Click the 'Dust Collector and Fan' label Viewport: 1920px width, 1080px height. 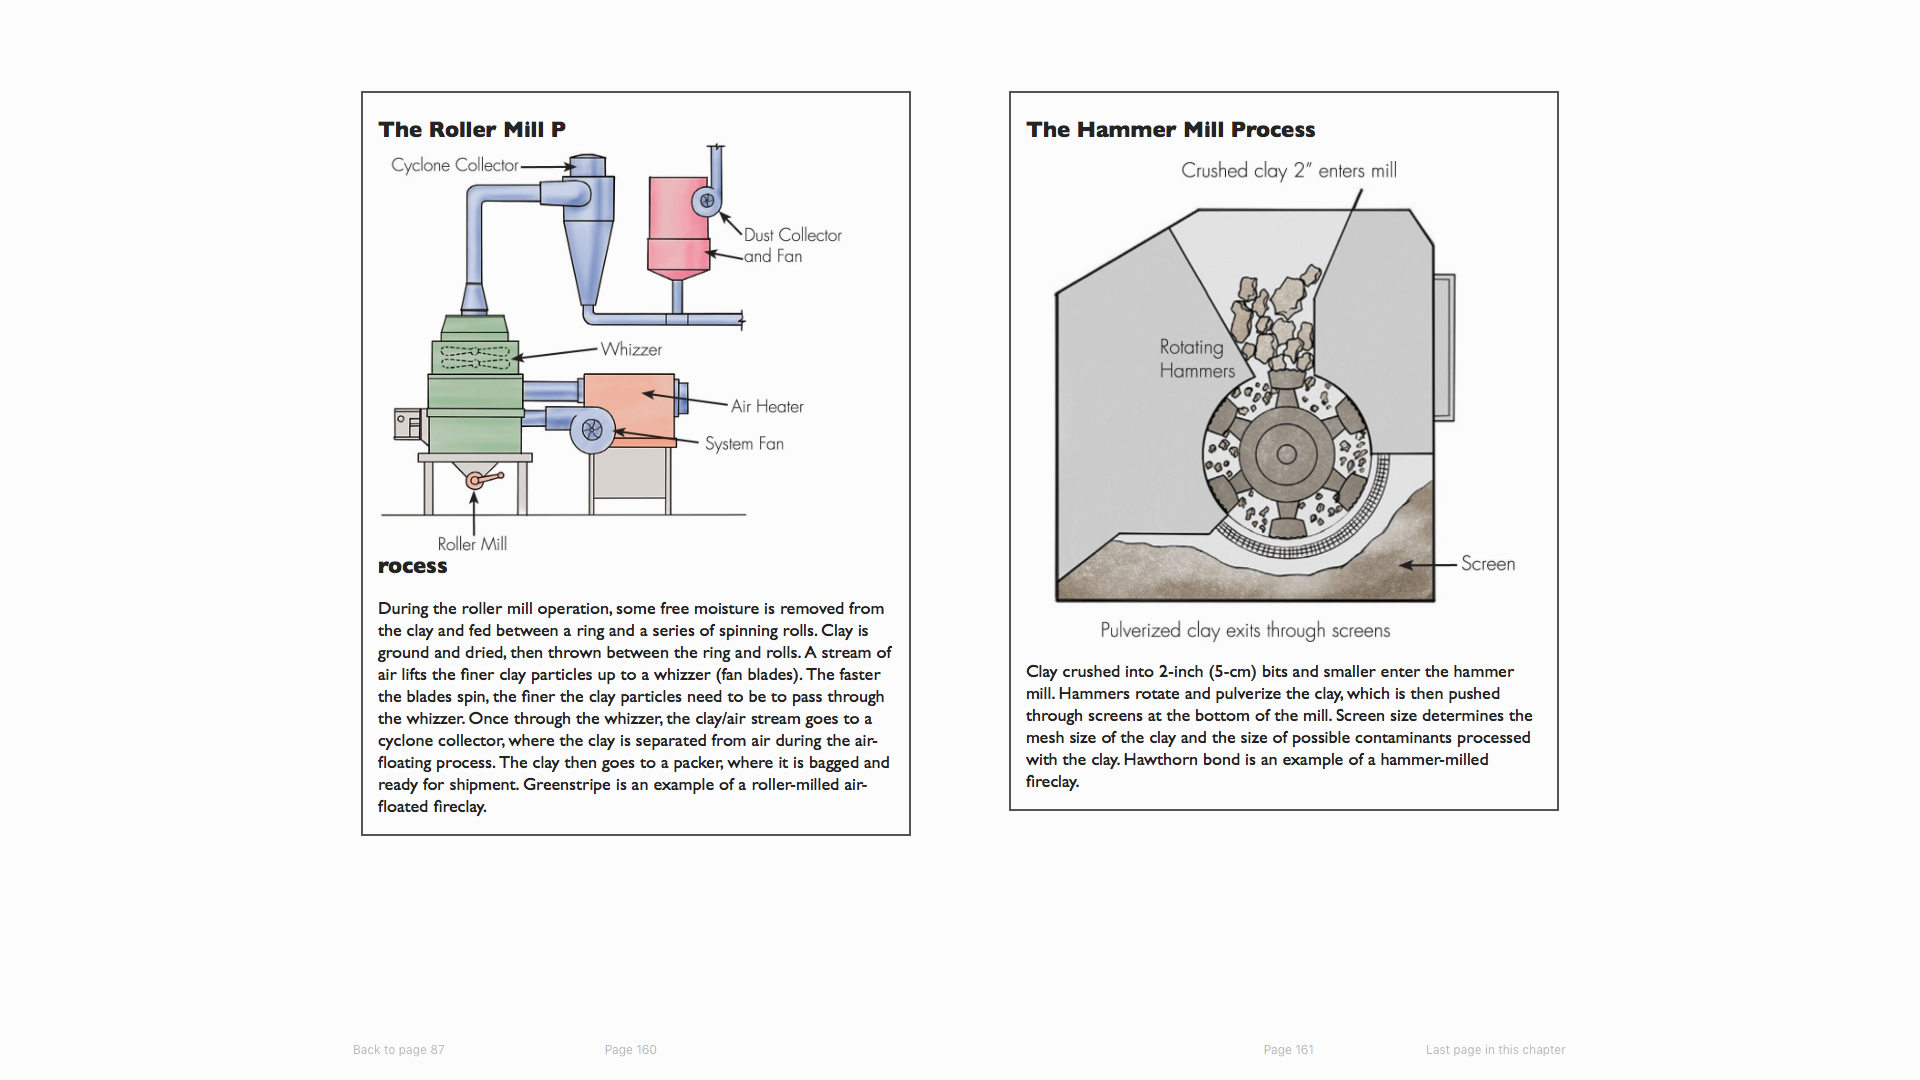tap(792, 245)
